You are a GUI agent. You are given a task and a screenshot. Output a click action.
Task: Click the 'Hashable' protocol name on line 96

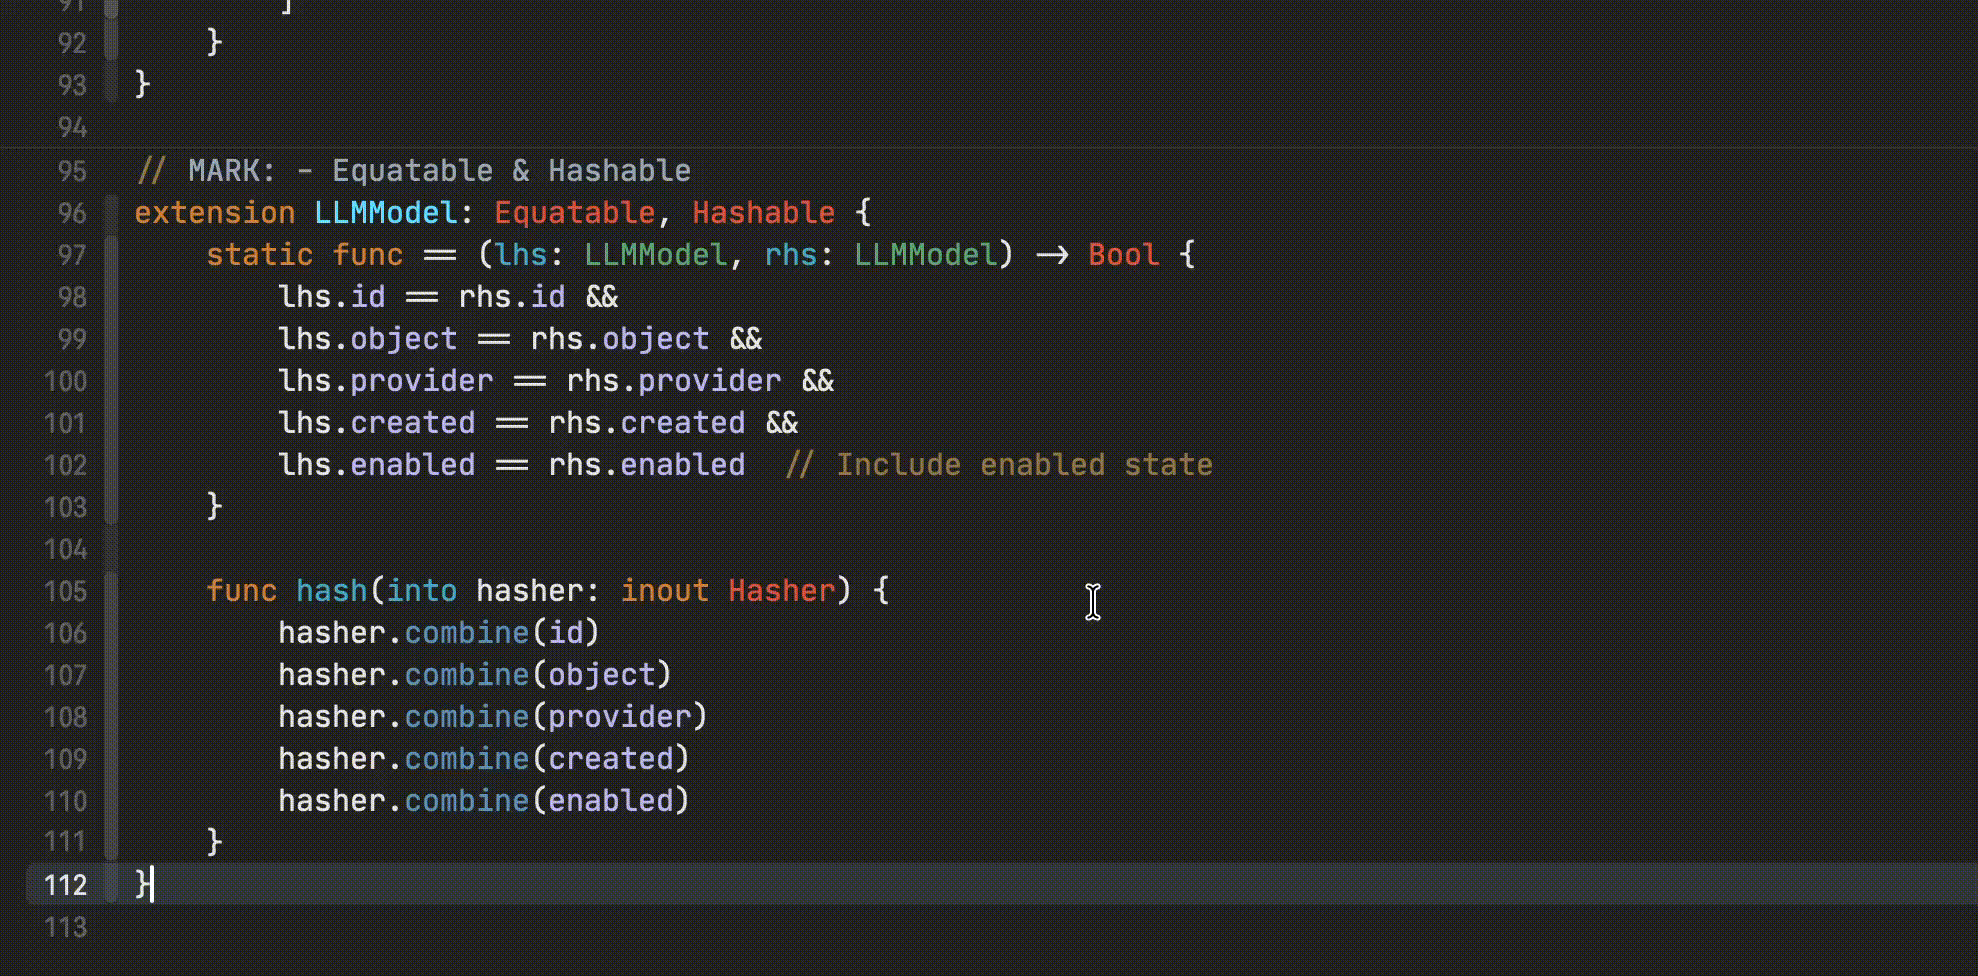(764, 213)
